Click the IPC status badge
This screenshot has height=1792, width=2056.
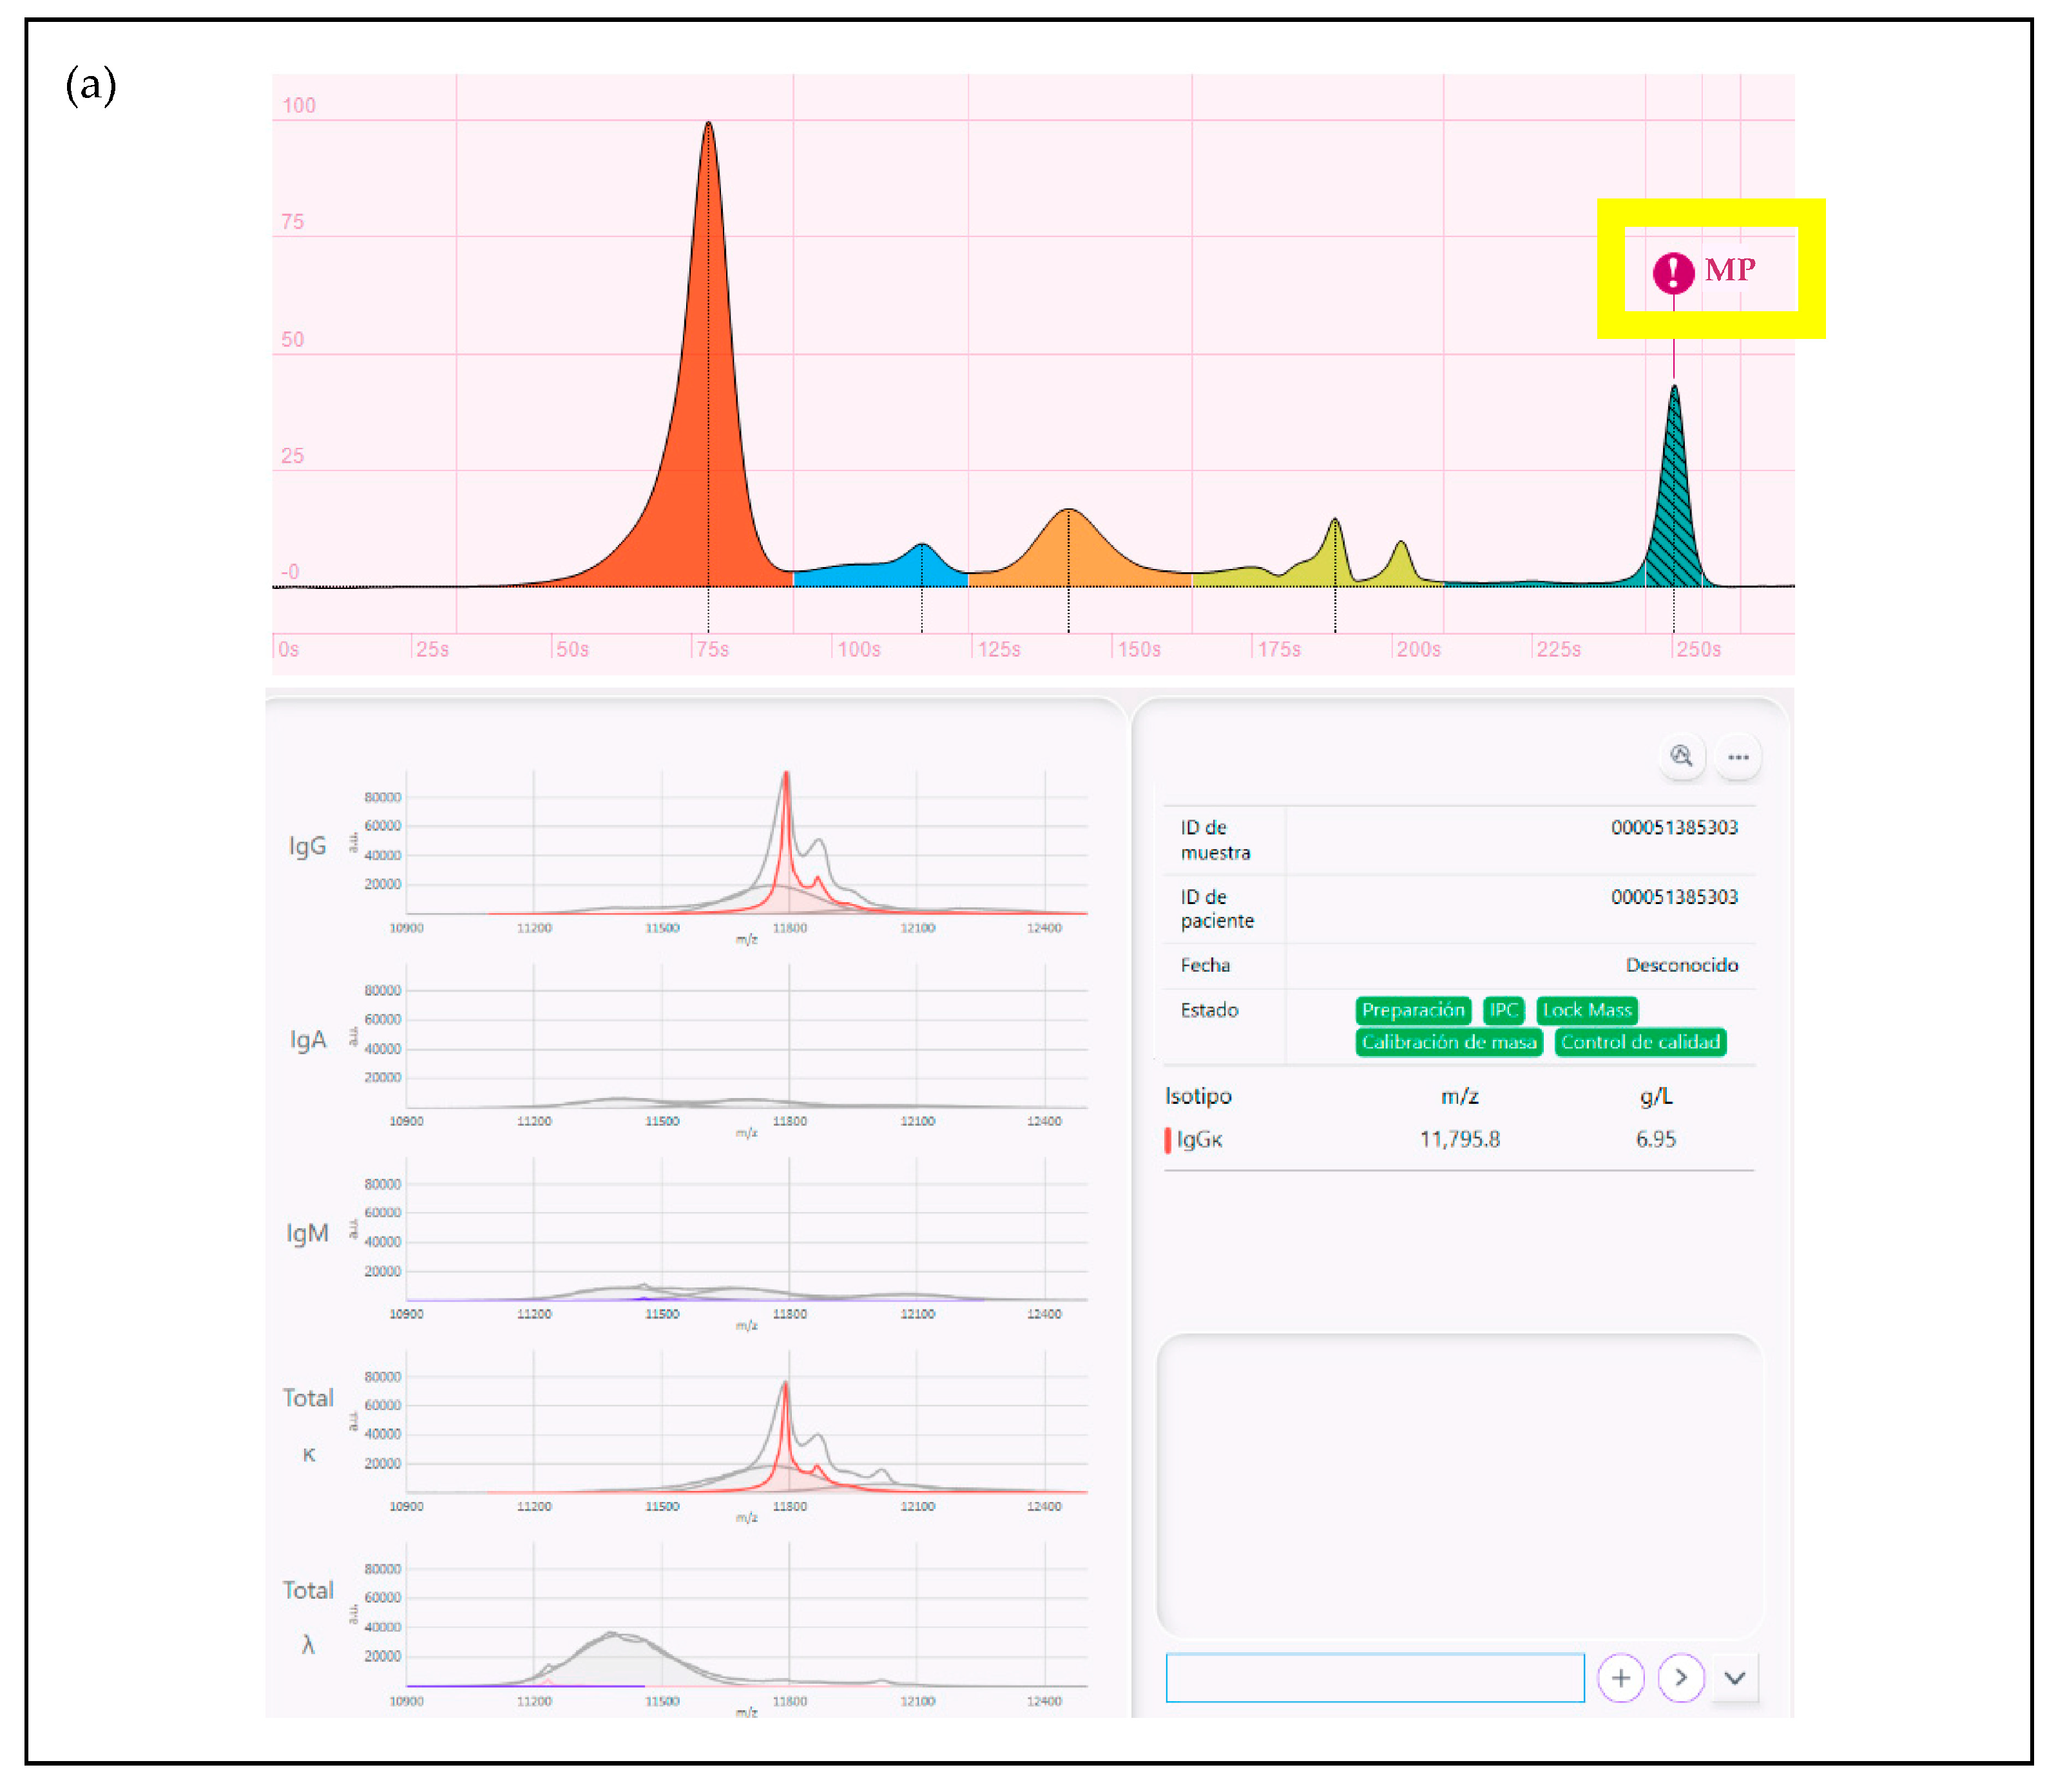(1503, 1010)
